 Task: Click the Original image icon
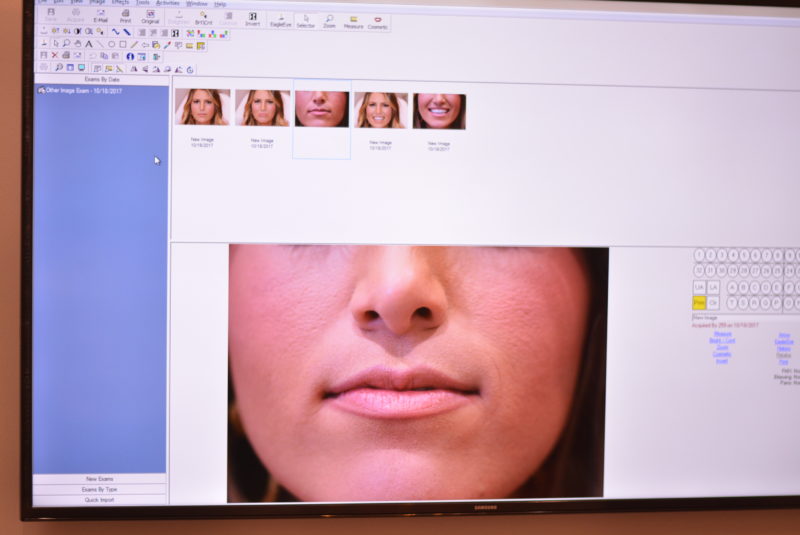coord(150,16)
